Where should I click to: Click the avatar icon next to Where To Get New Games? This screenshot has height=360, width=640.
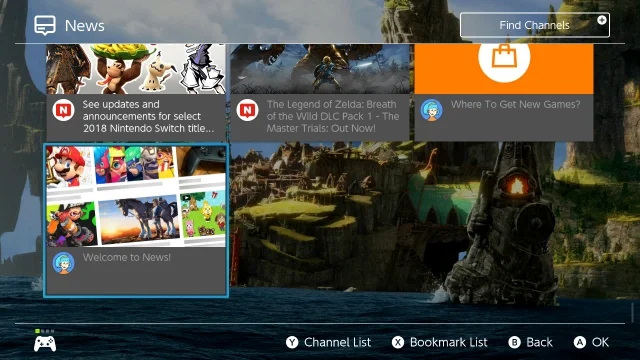click(x=431, y=110)
